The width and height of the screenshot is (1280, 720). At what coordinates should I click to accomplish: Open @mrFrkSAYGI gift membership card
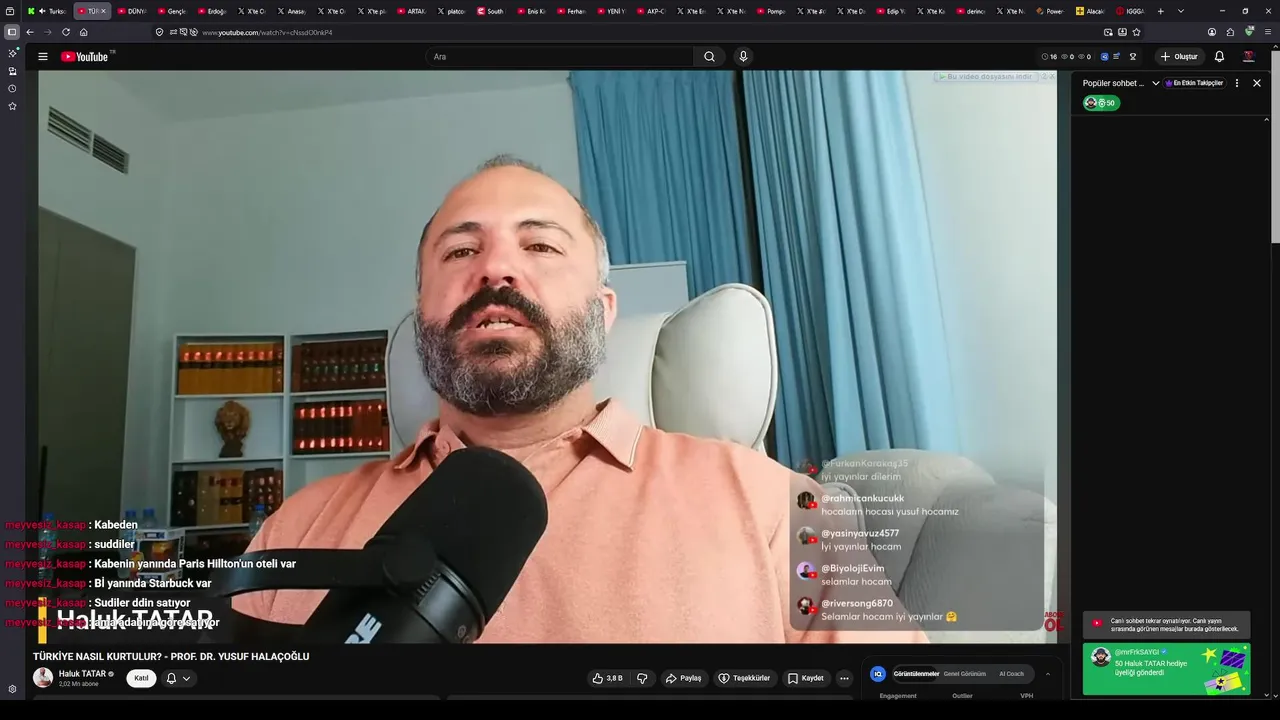point(1166,668)
